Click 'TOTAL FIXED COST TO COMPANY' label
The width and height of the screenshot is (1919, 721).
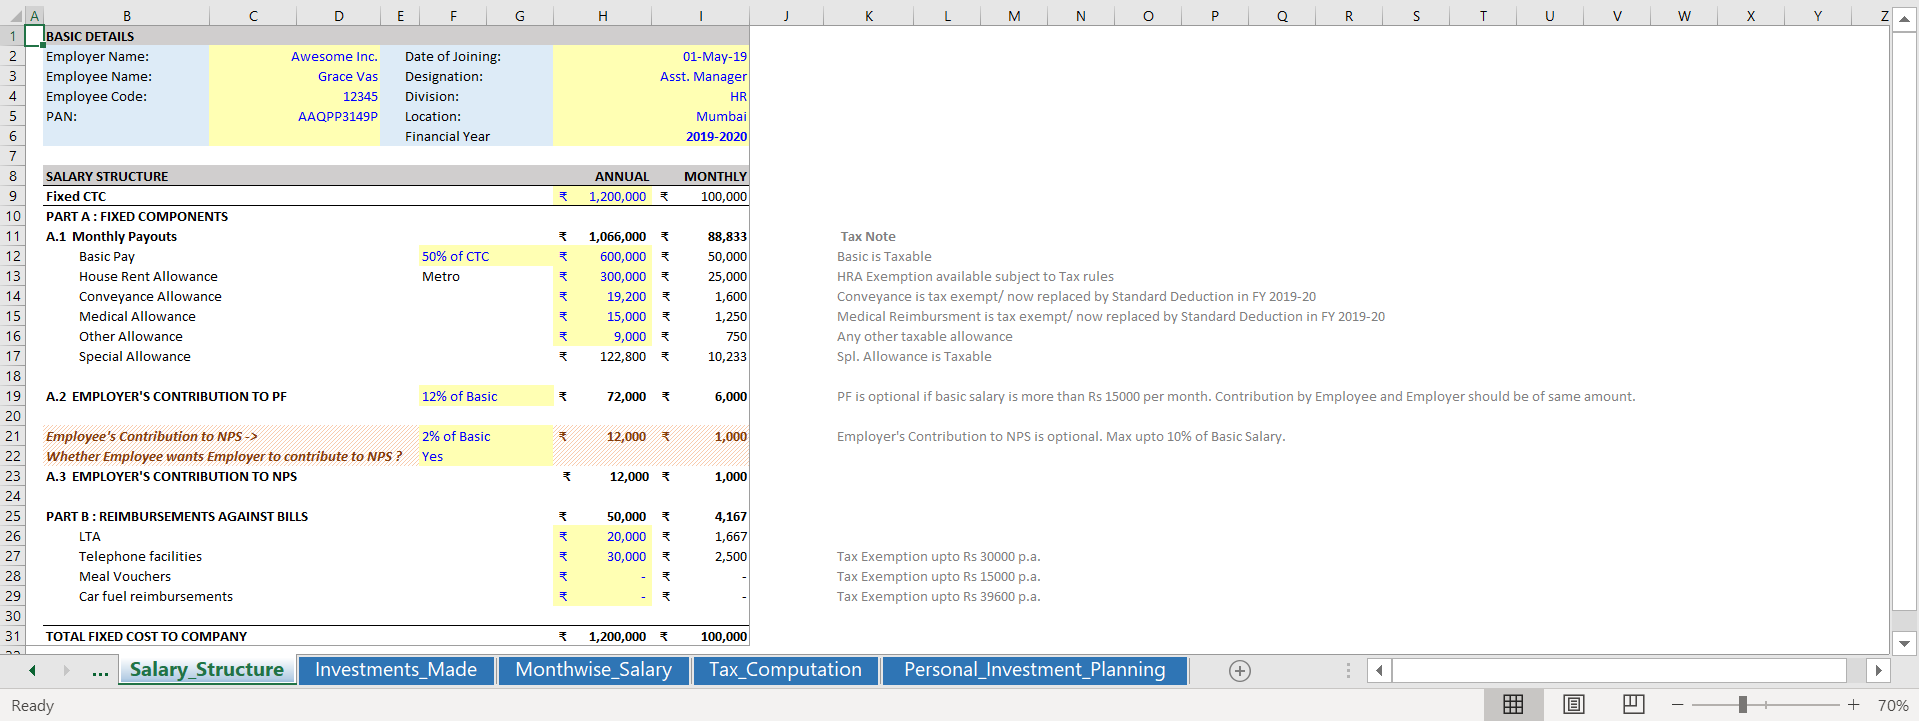click(147, 637)
